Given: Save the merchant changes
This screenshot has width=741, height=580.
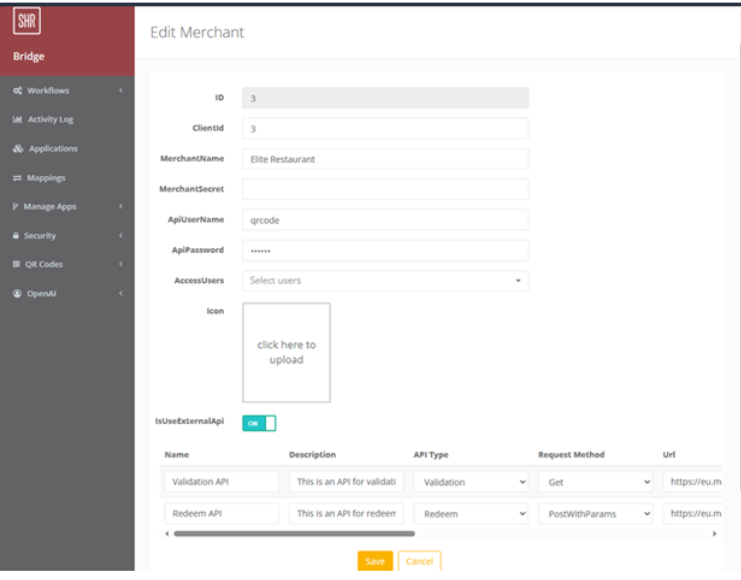Looking at the screenshot, I should point(375,561).
